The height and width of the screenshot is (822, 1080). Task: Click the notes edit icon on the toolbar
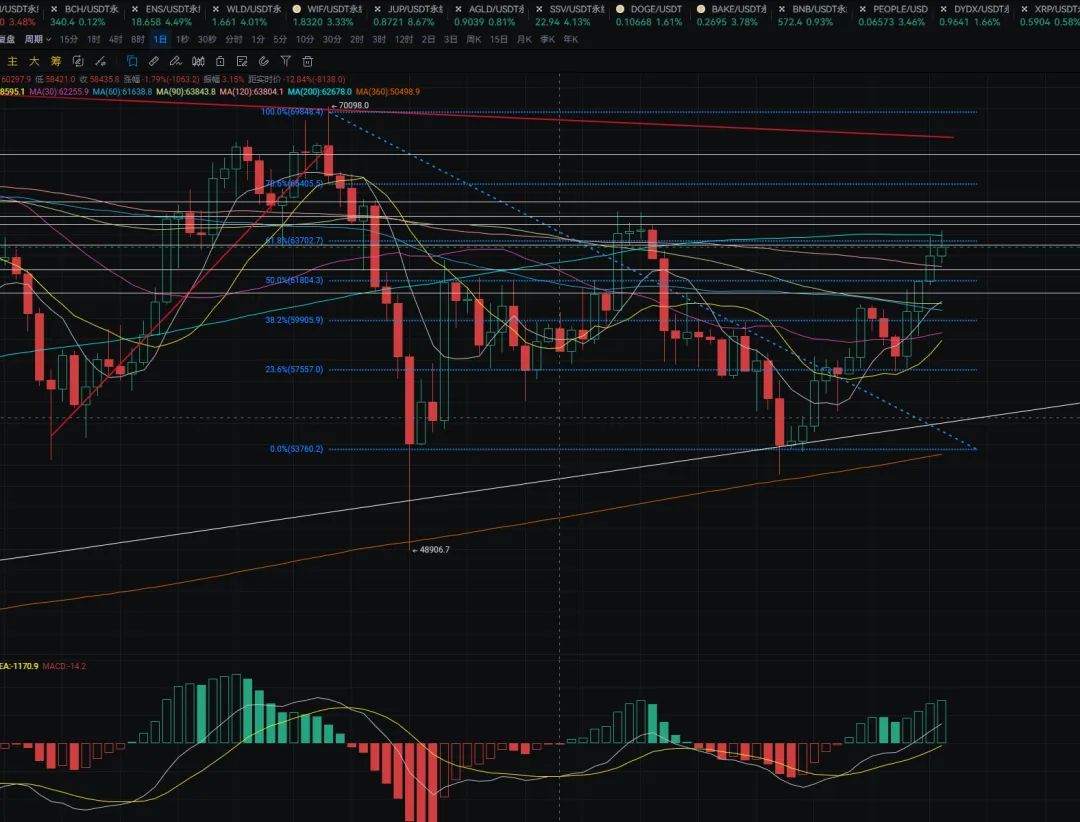click(242, 61)
